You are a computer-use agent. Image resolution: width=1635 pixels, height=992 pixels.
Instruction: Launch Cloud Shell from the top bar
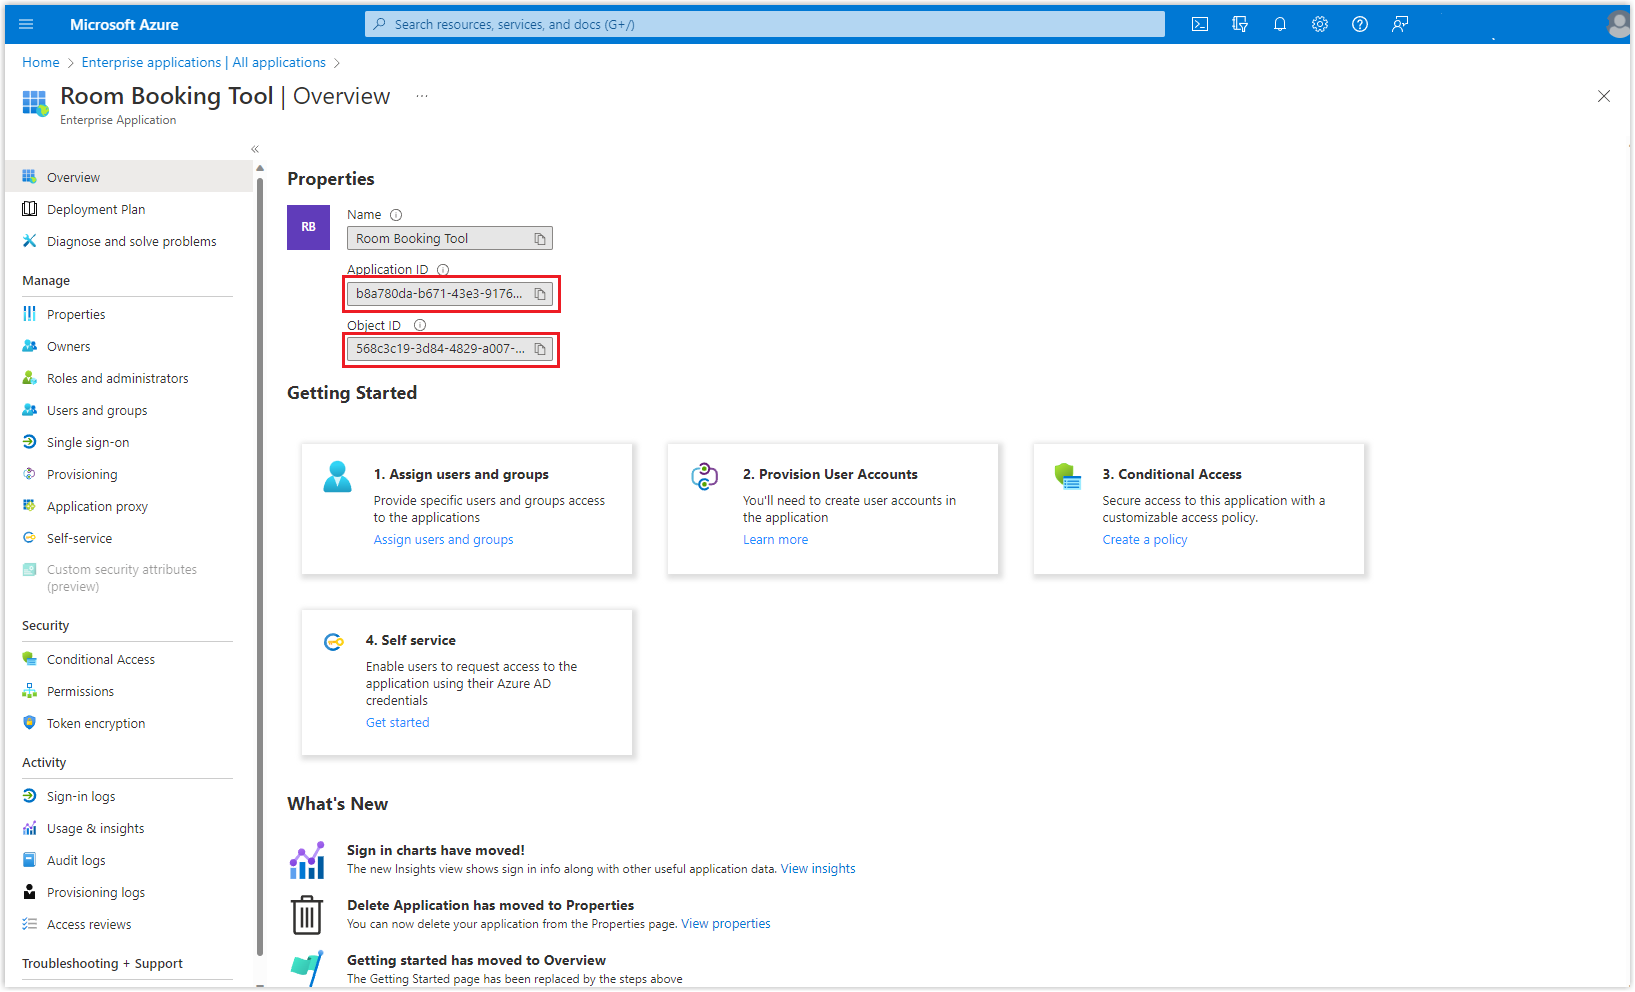point(1199,24)
